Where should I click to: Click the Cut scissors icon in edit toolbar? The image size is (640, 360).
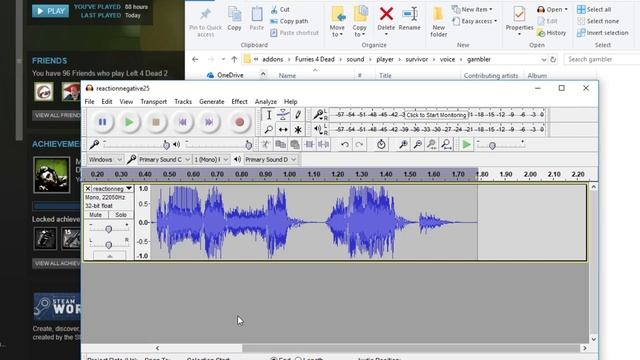[x=266, y=144]
